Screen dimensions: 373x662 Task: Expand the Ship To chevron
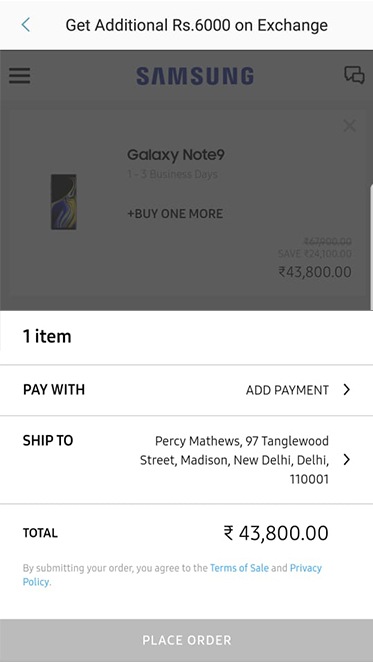[x=347, y=459]
